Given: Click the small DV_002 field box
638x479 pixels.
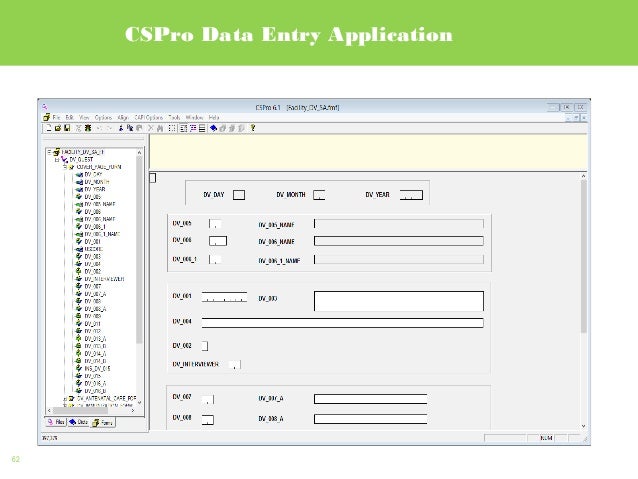Looking at the screenshot, I should (x=205, y=346).
